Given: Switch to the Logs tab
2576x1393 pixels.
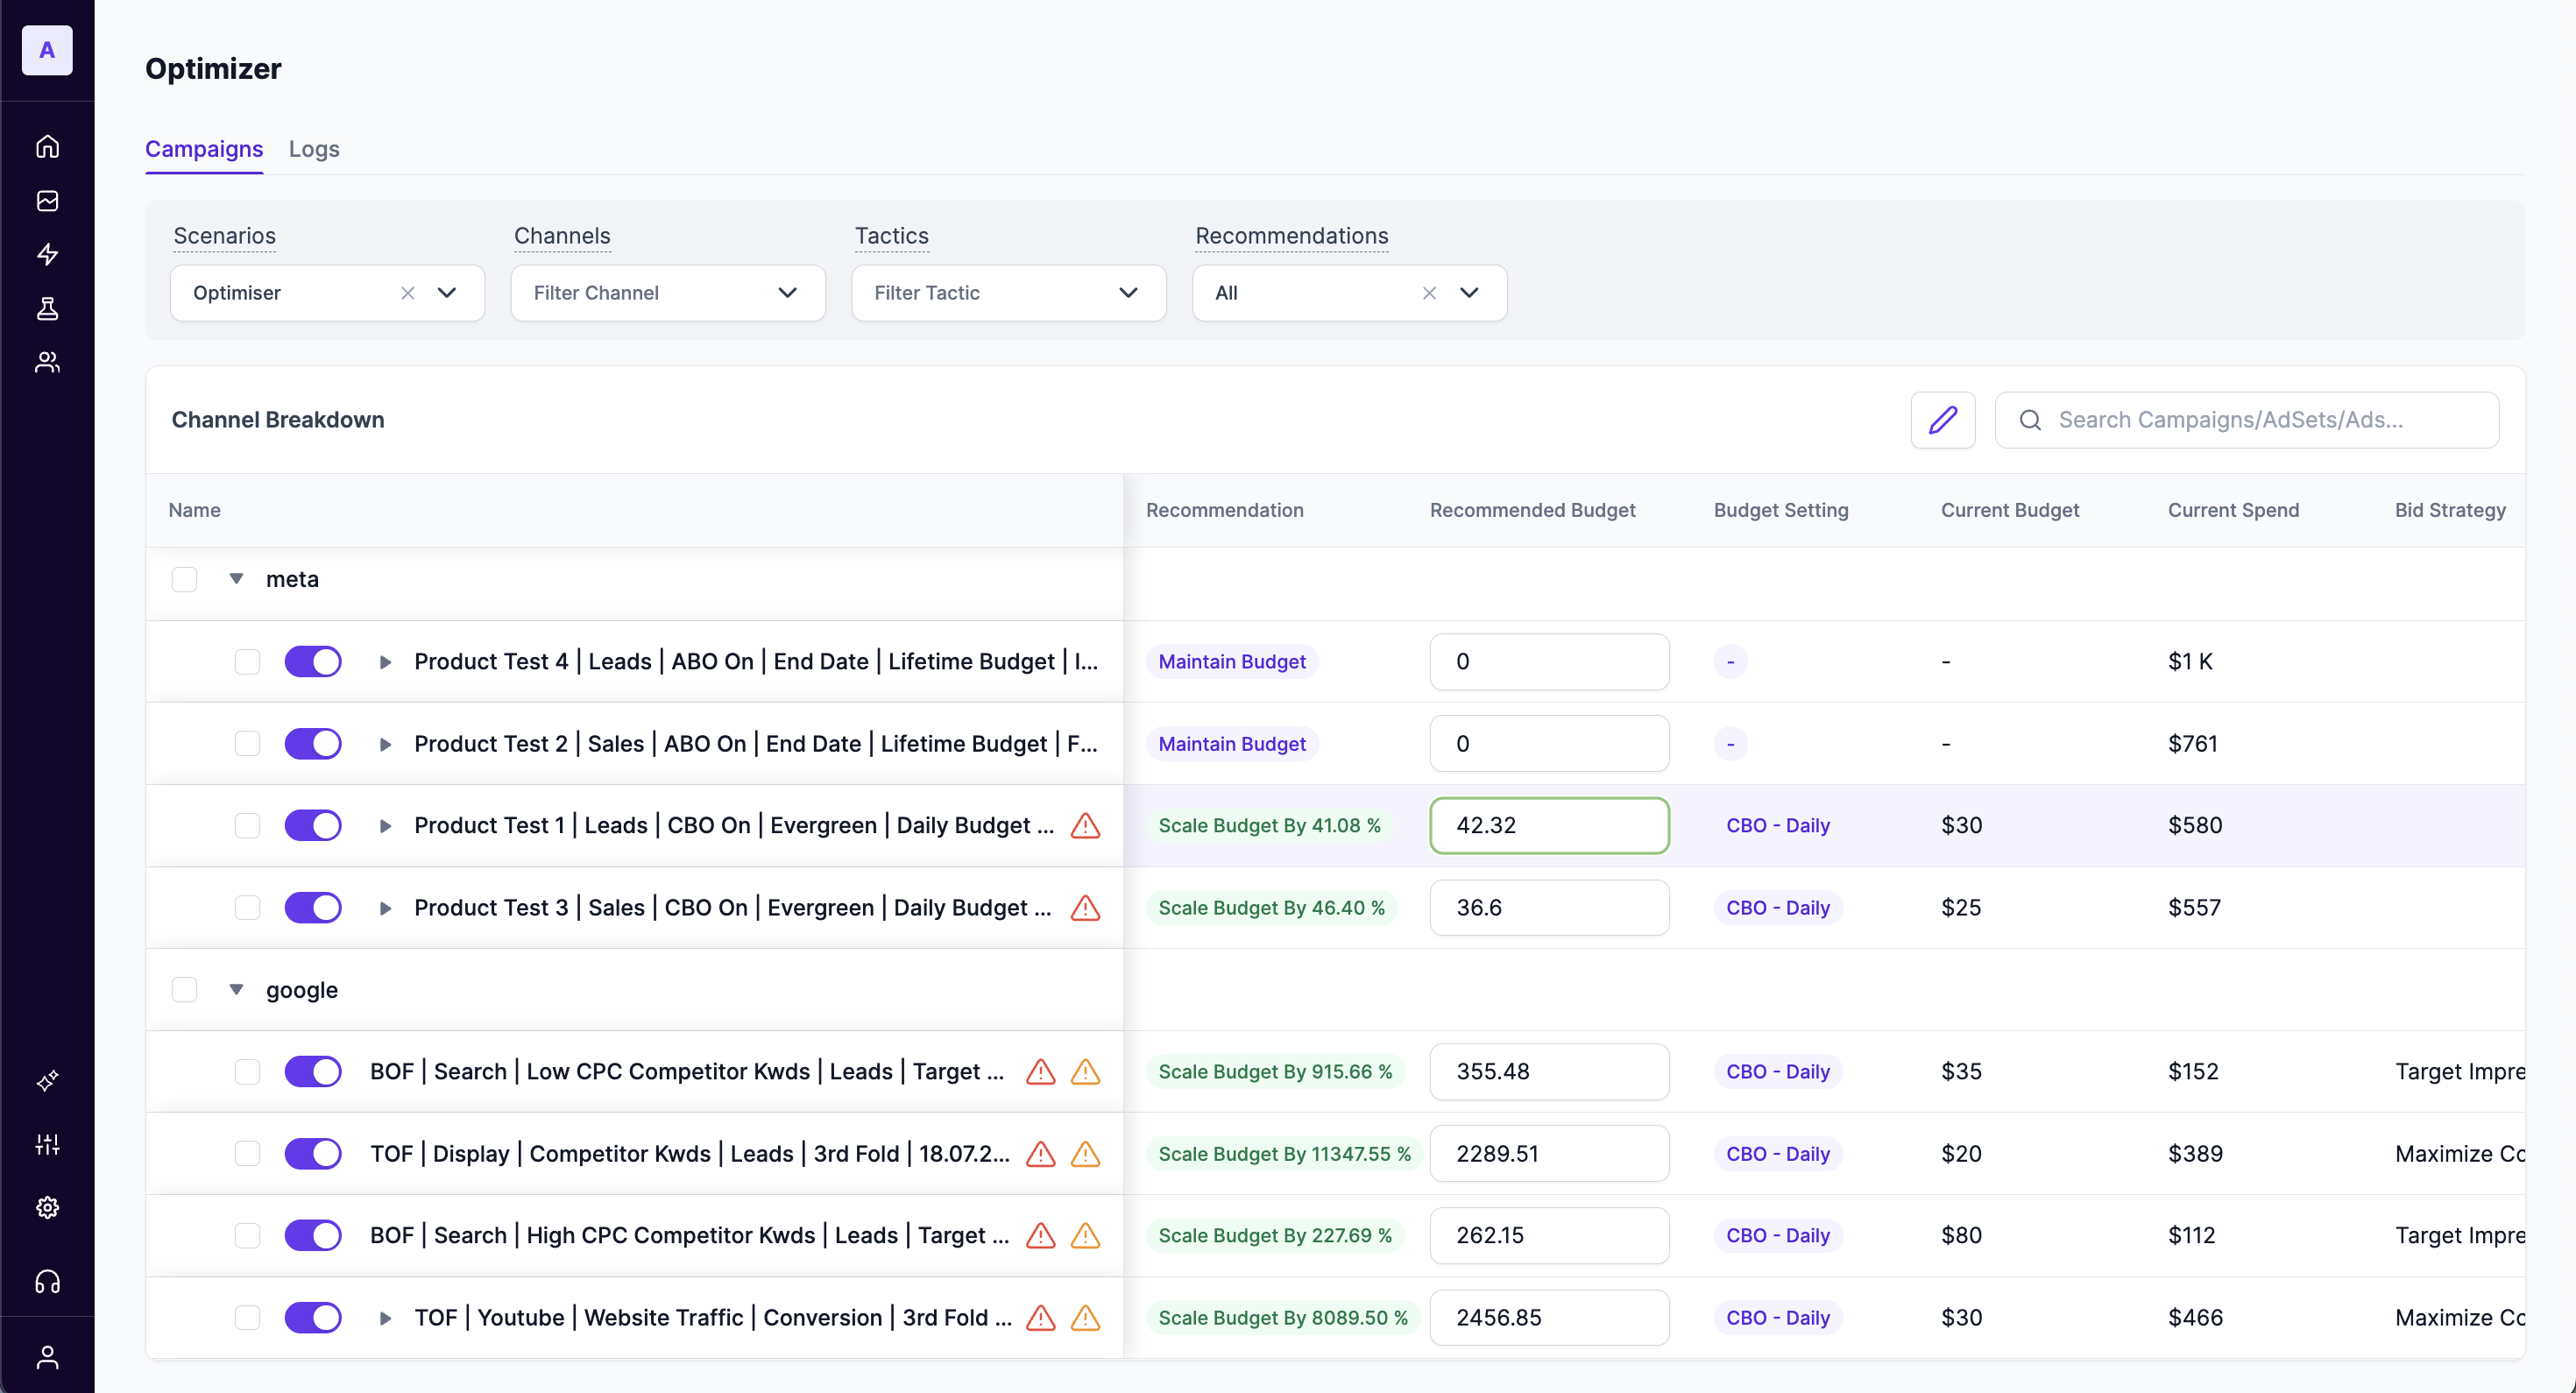Looking at the screenshot, I should pyautogui.click(x=314, y=149).
